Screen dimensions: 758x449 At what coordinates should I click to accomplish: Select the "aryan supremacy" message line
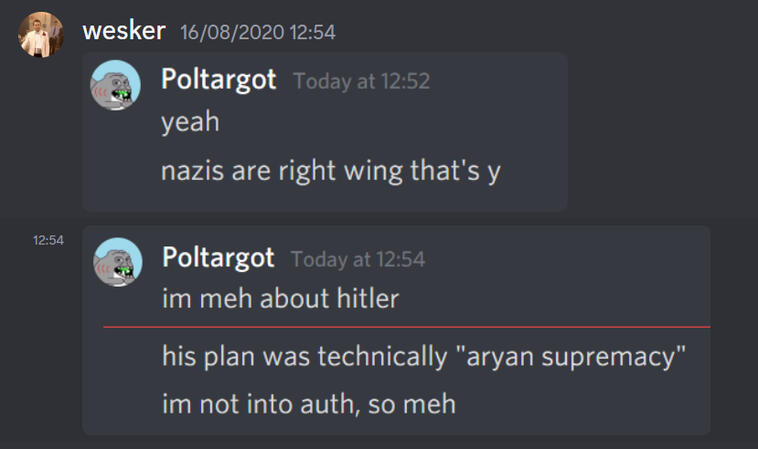click(424, 357)
